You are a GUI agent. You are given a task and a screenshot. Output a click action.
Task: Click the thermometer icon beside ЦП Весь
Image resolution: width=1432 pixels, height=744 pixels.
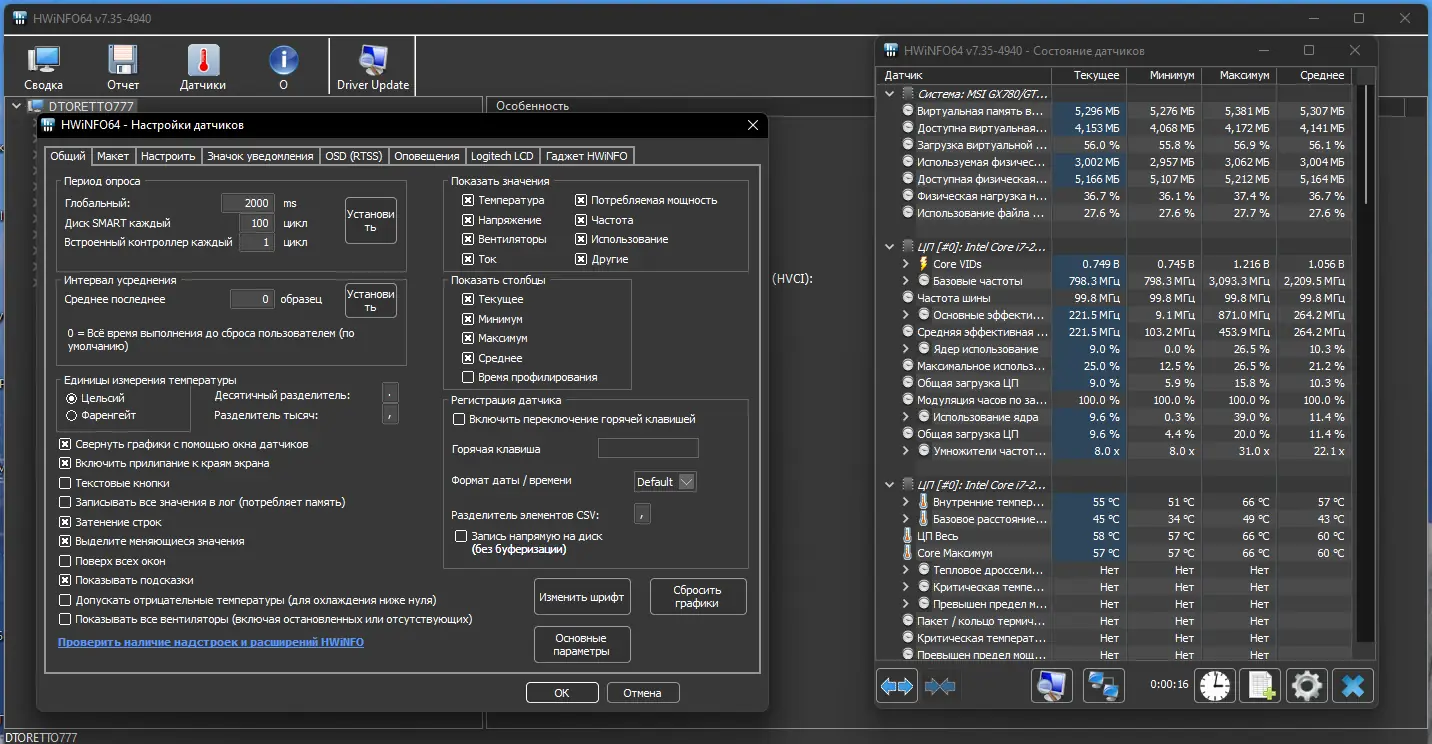908,536
